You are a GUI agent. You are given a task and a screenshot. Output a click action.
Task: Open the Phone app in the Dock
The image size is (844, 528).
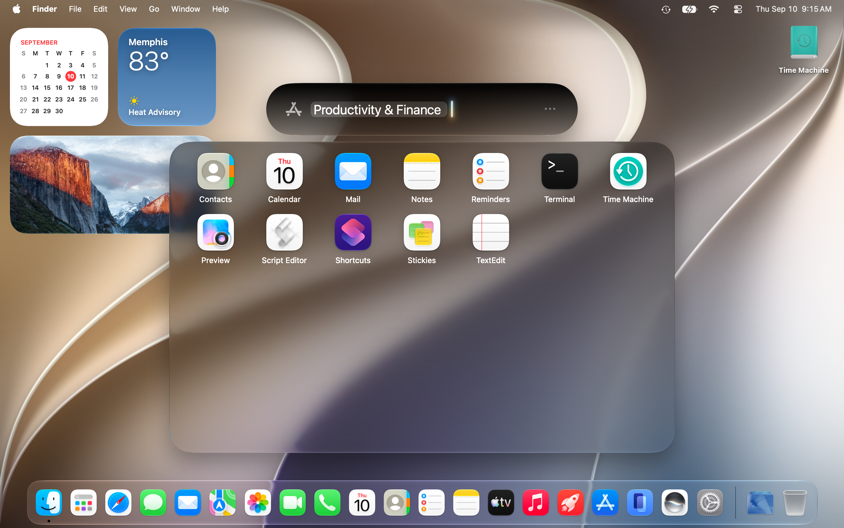(x=327, y=503)
